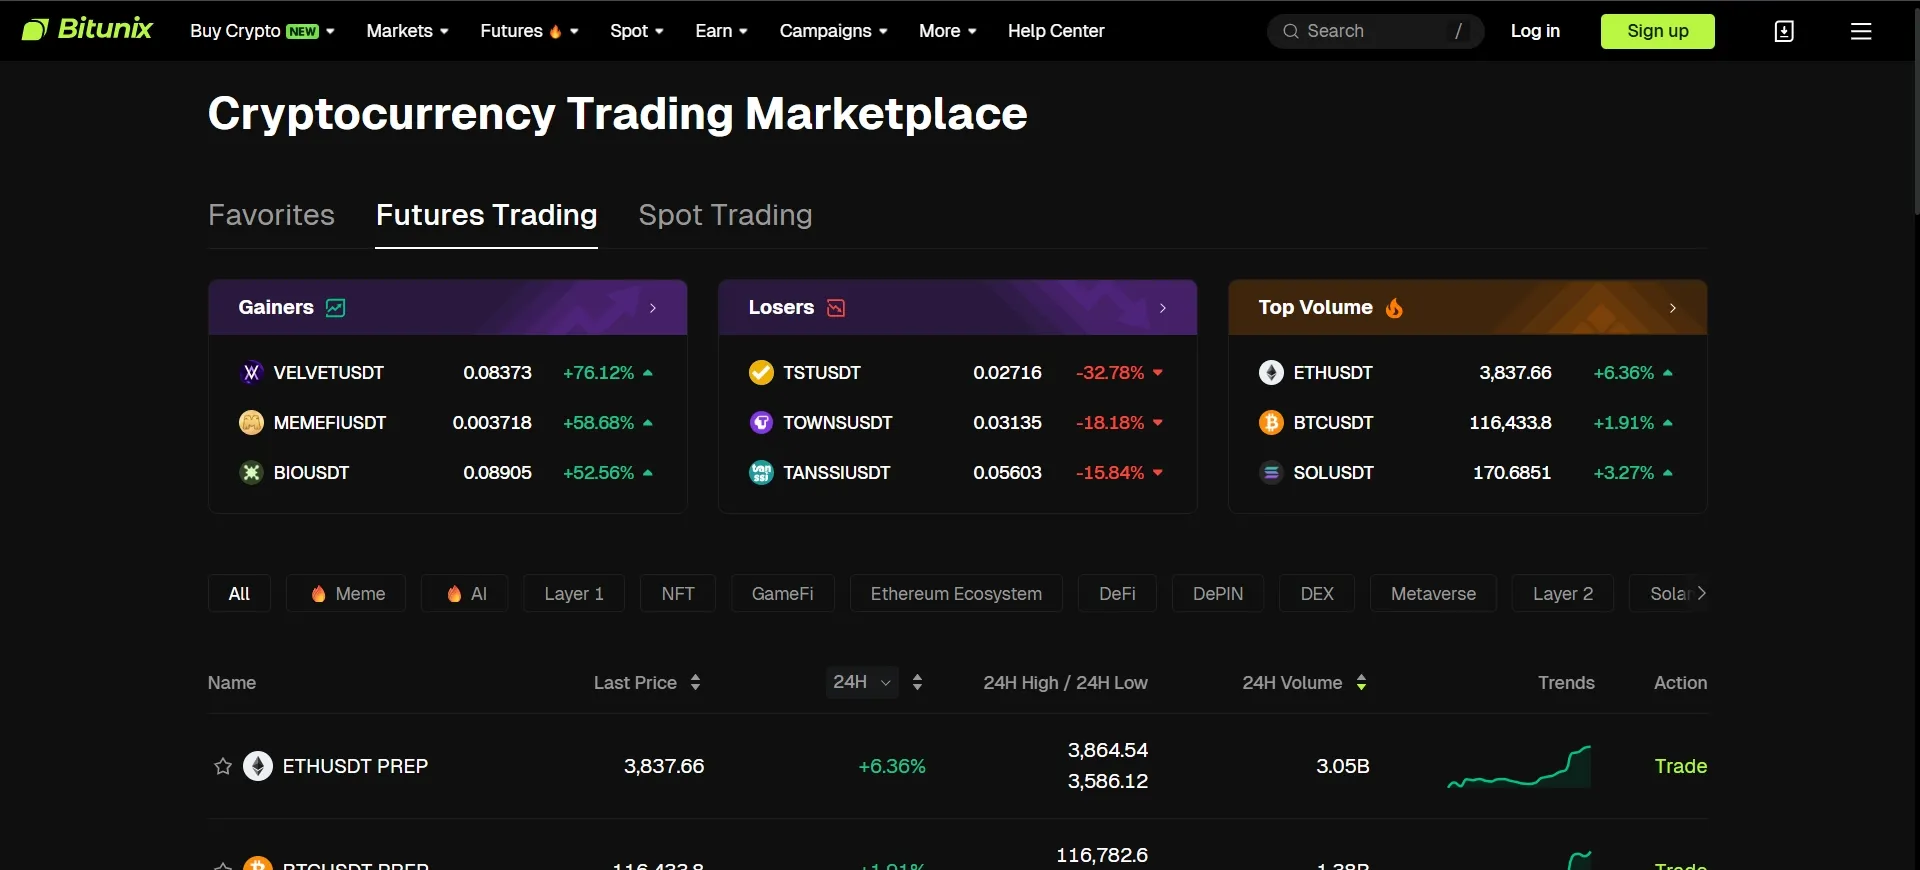Filter by Layer 2 category
The image size is (1920, 870).
coord(1563,594)
